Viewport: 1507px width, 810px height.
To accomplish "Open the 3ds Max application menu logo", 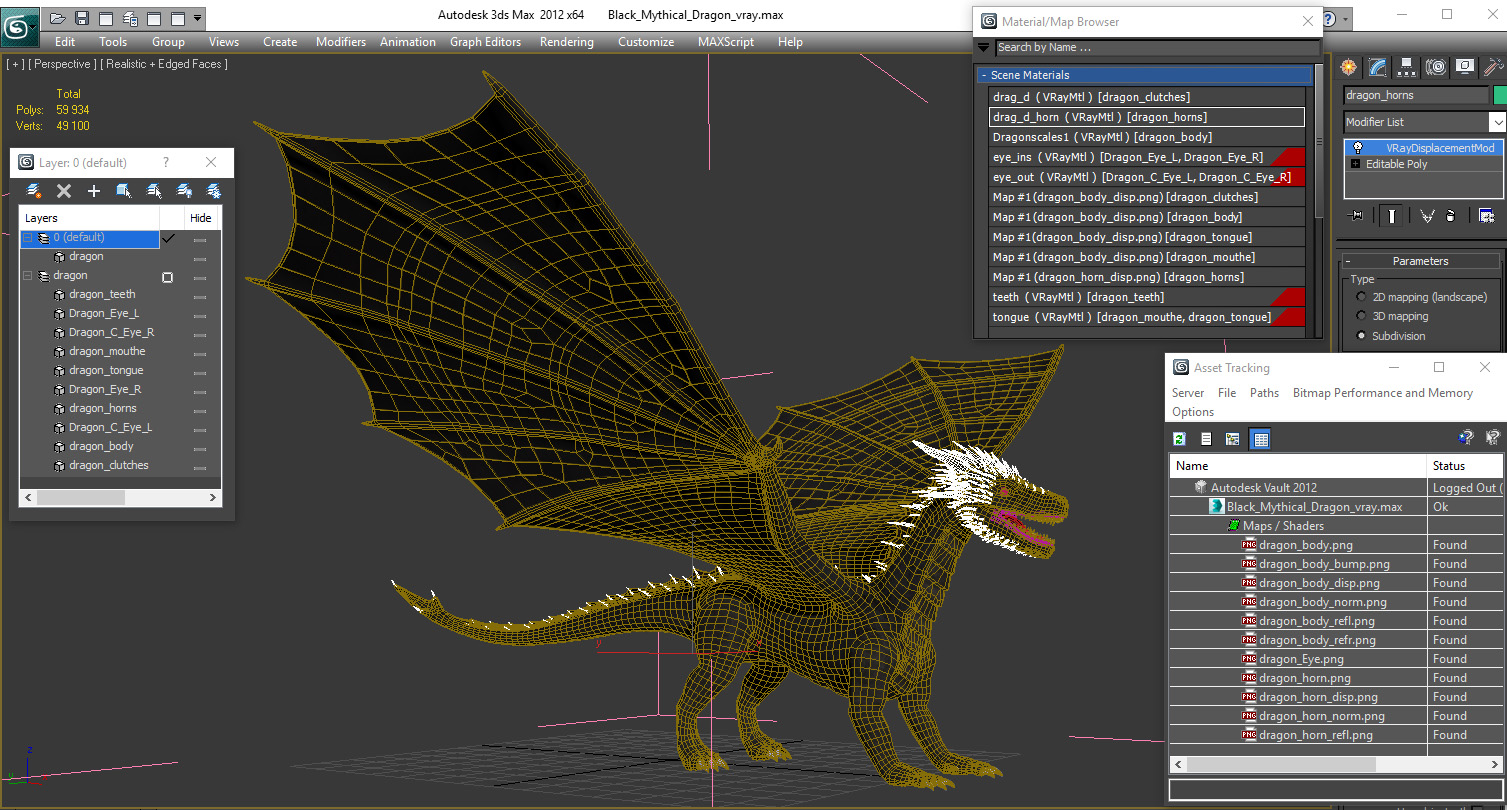I will coord(19,26).
